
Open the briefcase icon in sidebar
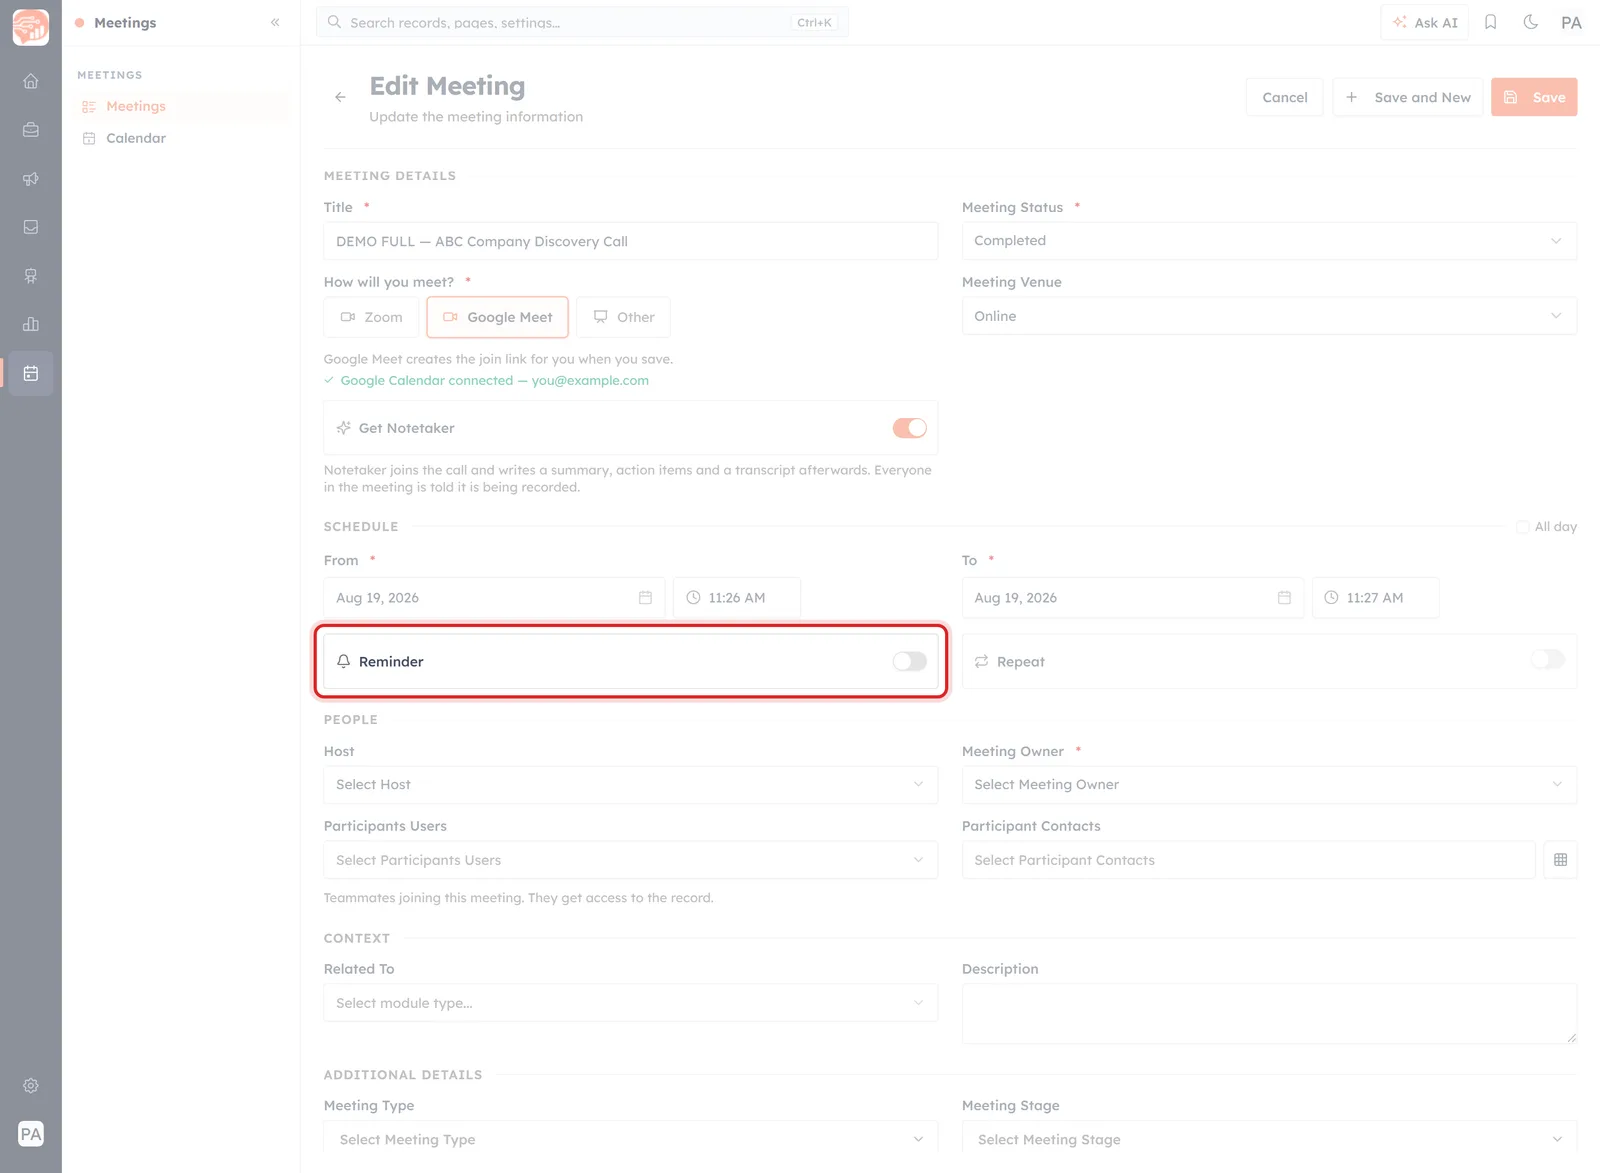click(31, 130)
